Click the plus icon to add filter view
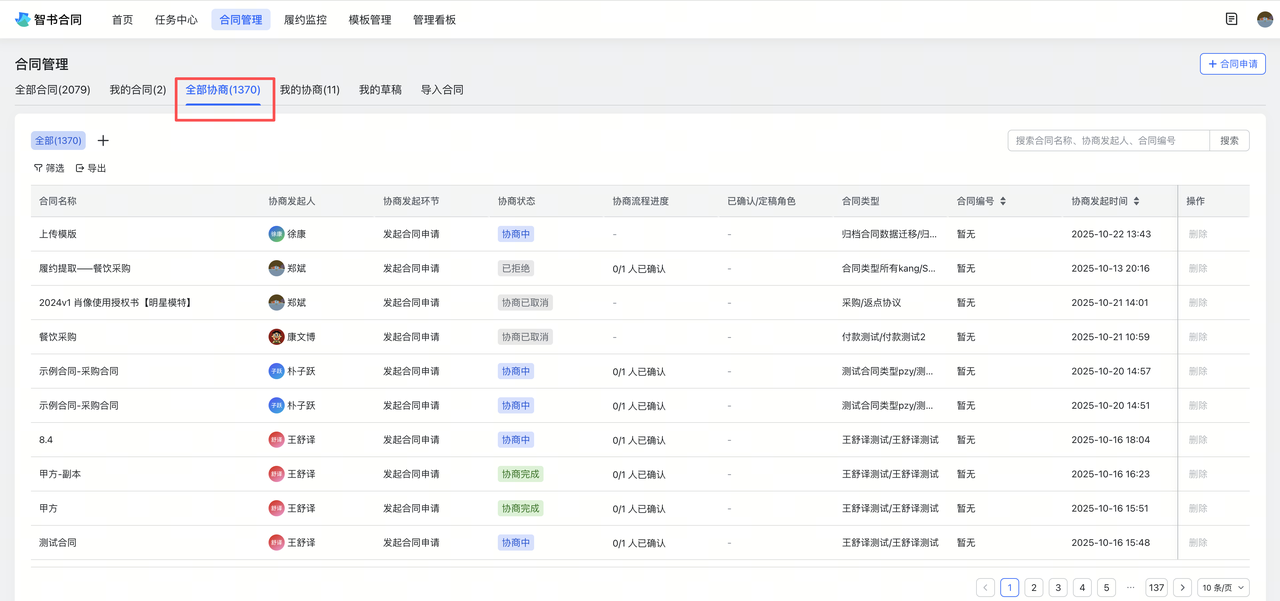The image size is (1280, 601). pos(102,140)
